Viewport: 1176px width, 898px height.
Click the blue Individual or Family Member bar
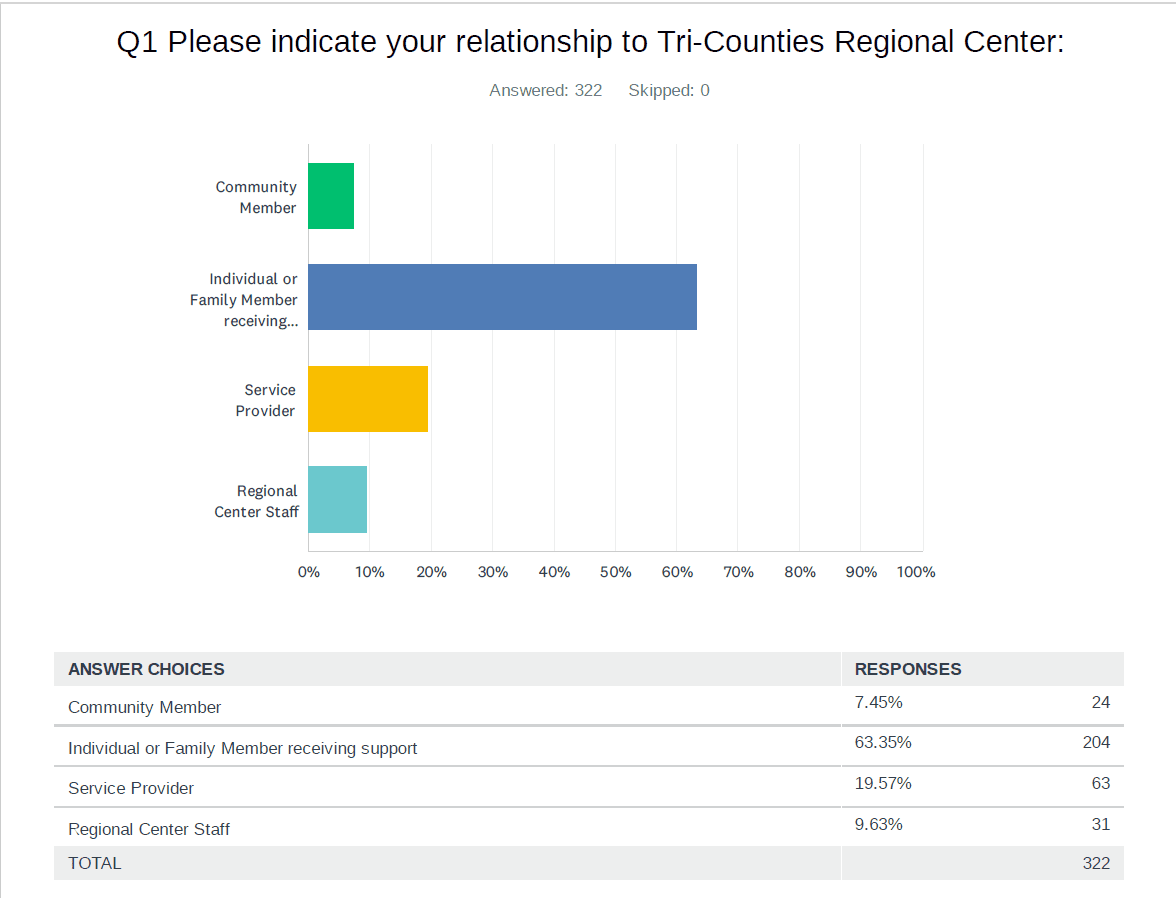coord(502,296)
